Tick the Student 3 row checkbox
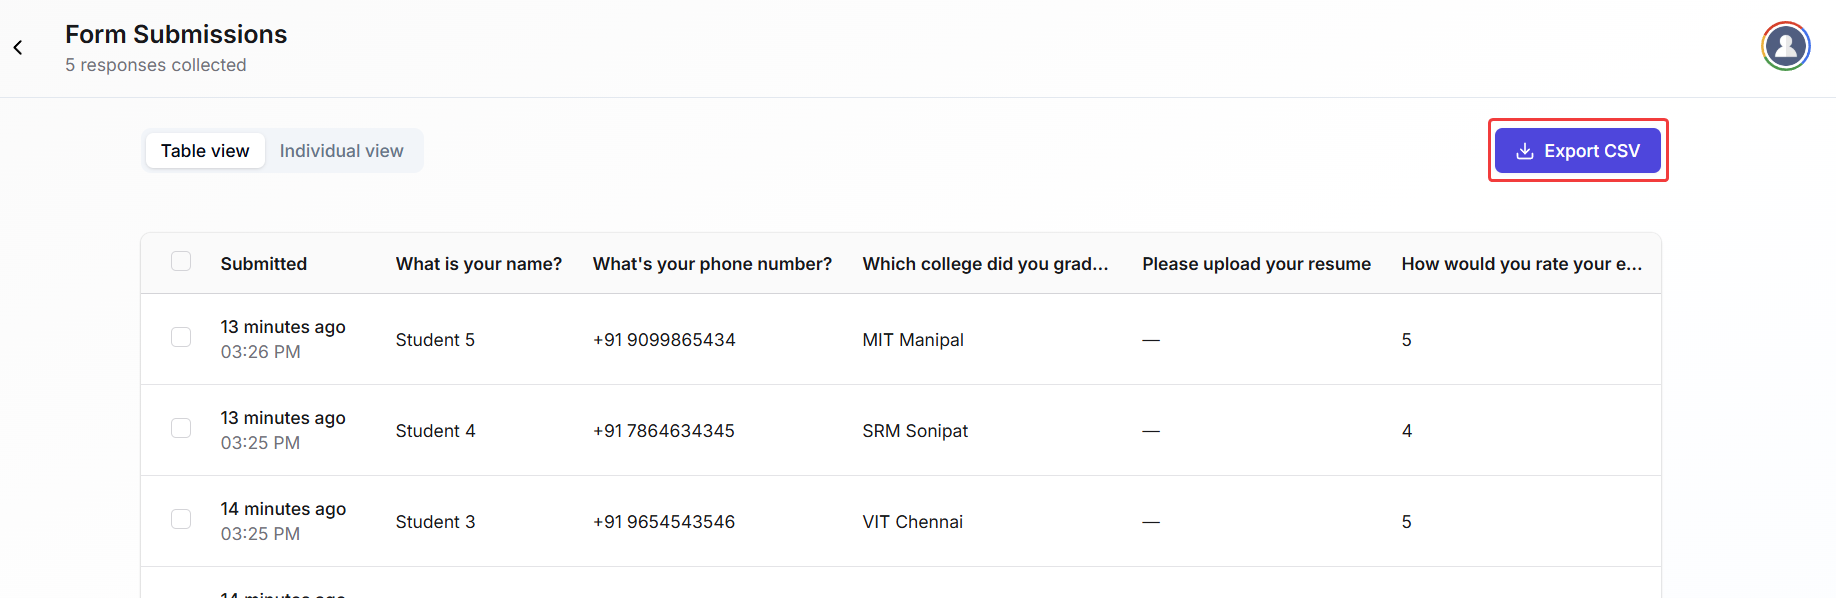1836x598 pixels. pyautogui.click(x=181, y=520)
